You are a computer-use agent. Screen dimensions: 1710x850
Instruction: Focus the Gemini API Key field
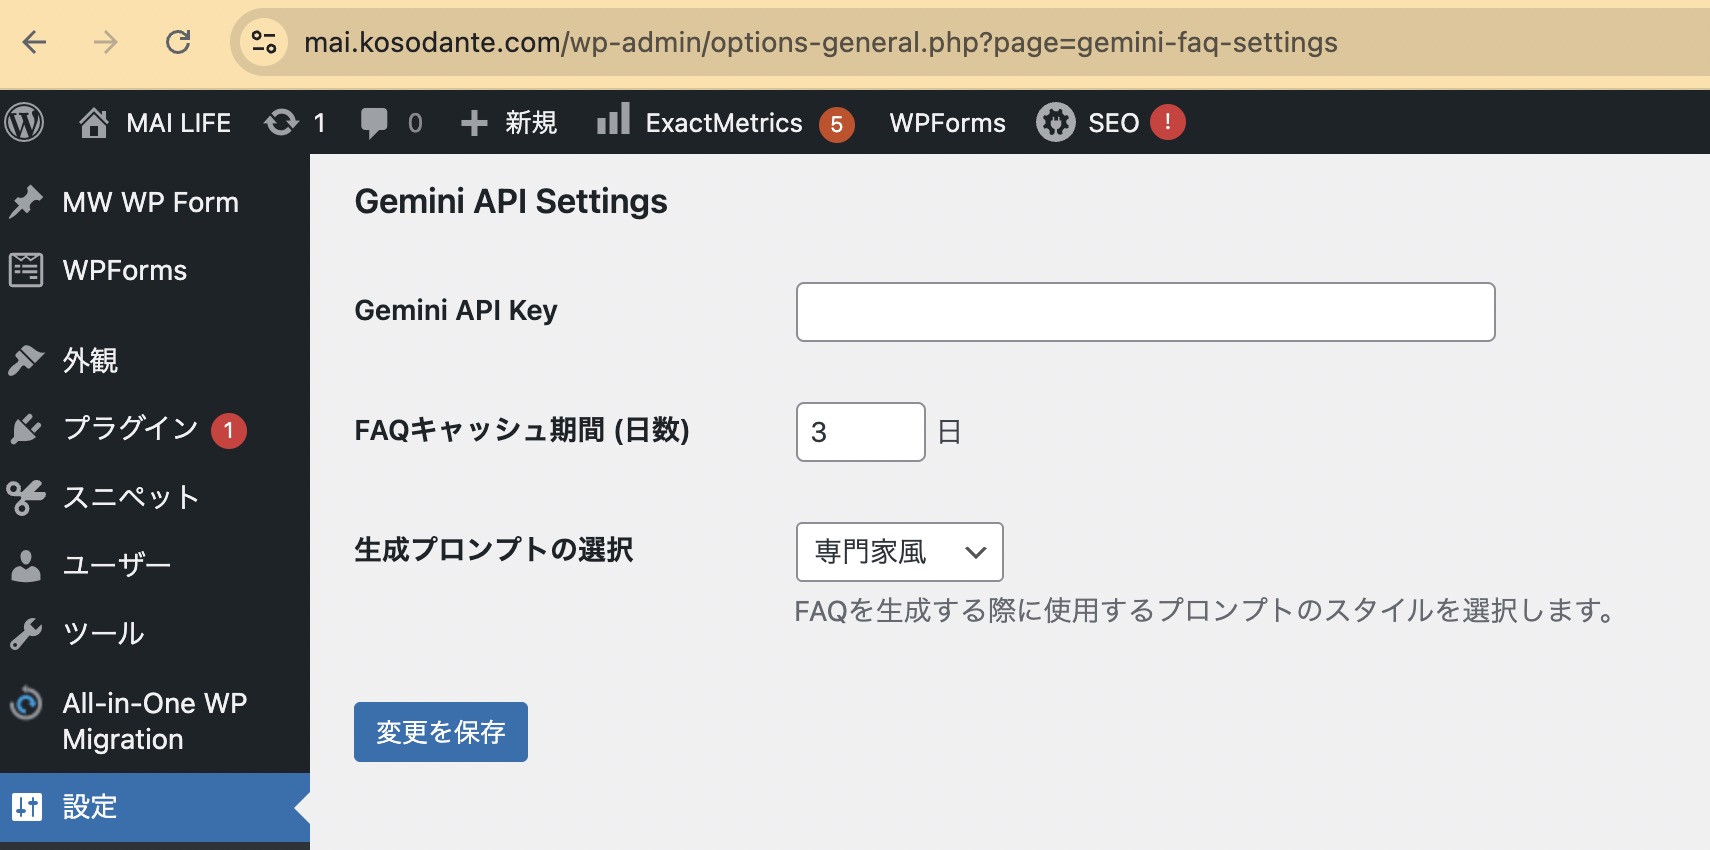click(1145, 312)
